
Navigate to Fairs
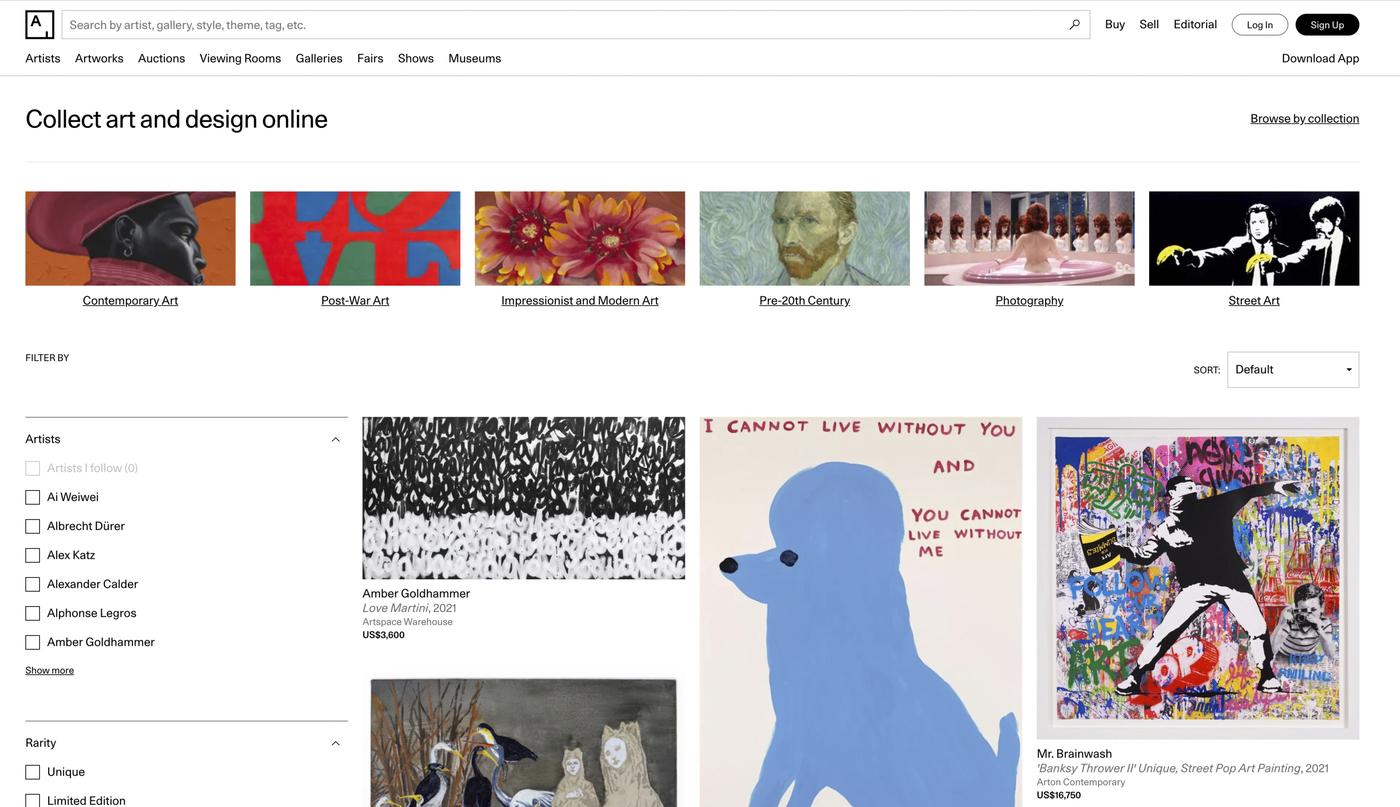pos(370,58)
